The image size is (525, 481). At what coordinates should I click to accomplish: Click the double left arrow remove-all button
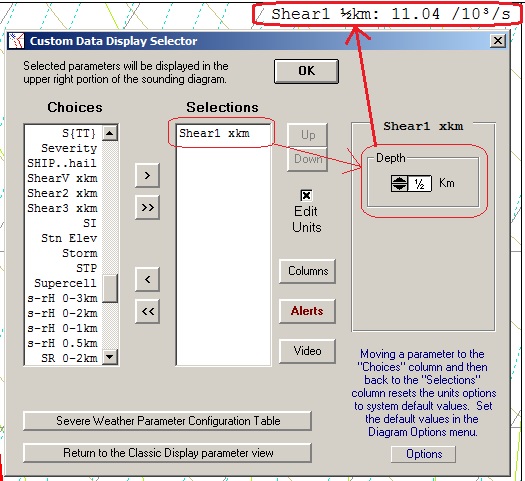147,311
